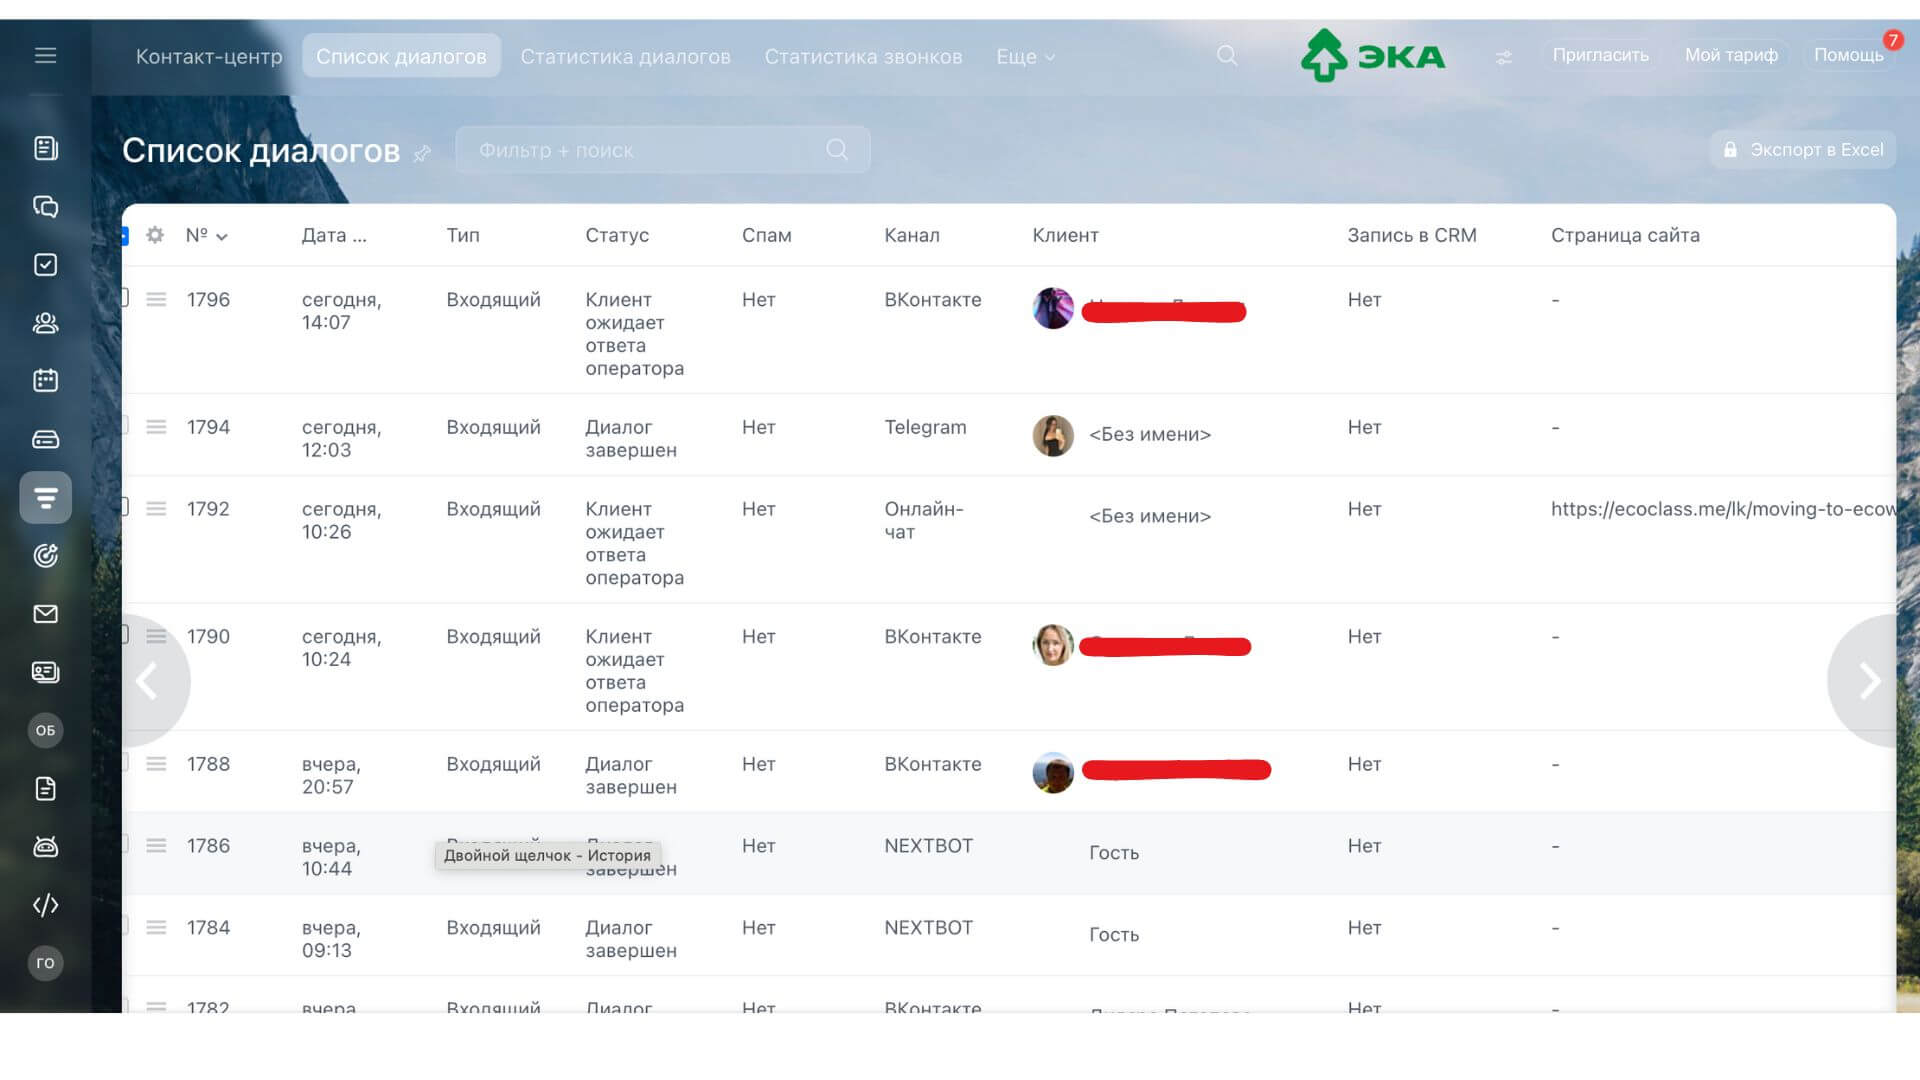Open the tasks checkmark sidebar icon
Screen dimensions: 1920x1080
pyautogui.click(x=45, y=265)
